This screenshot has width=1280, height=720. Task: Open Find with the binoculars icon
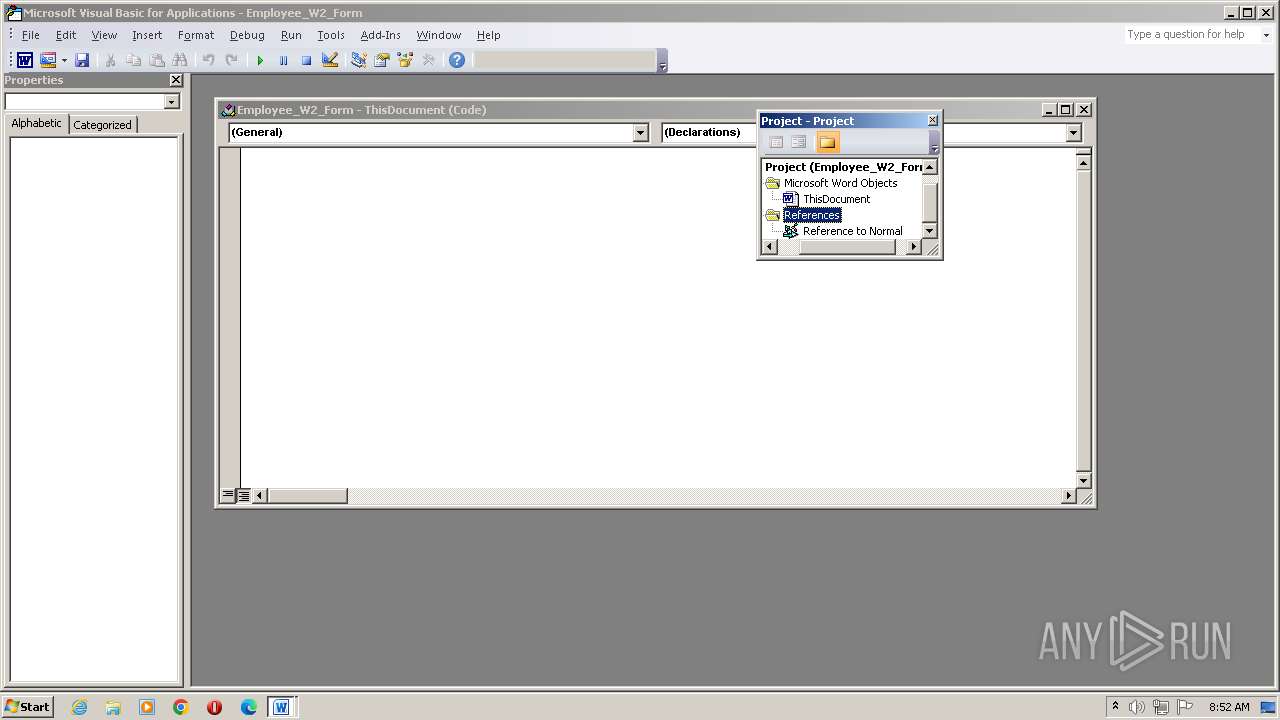point(179,60)
